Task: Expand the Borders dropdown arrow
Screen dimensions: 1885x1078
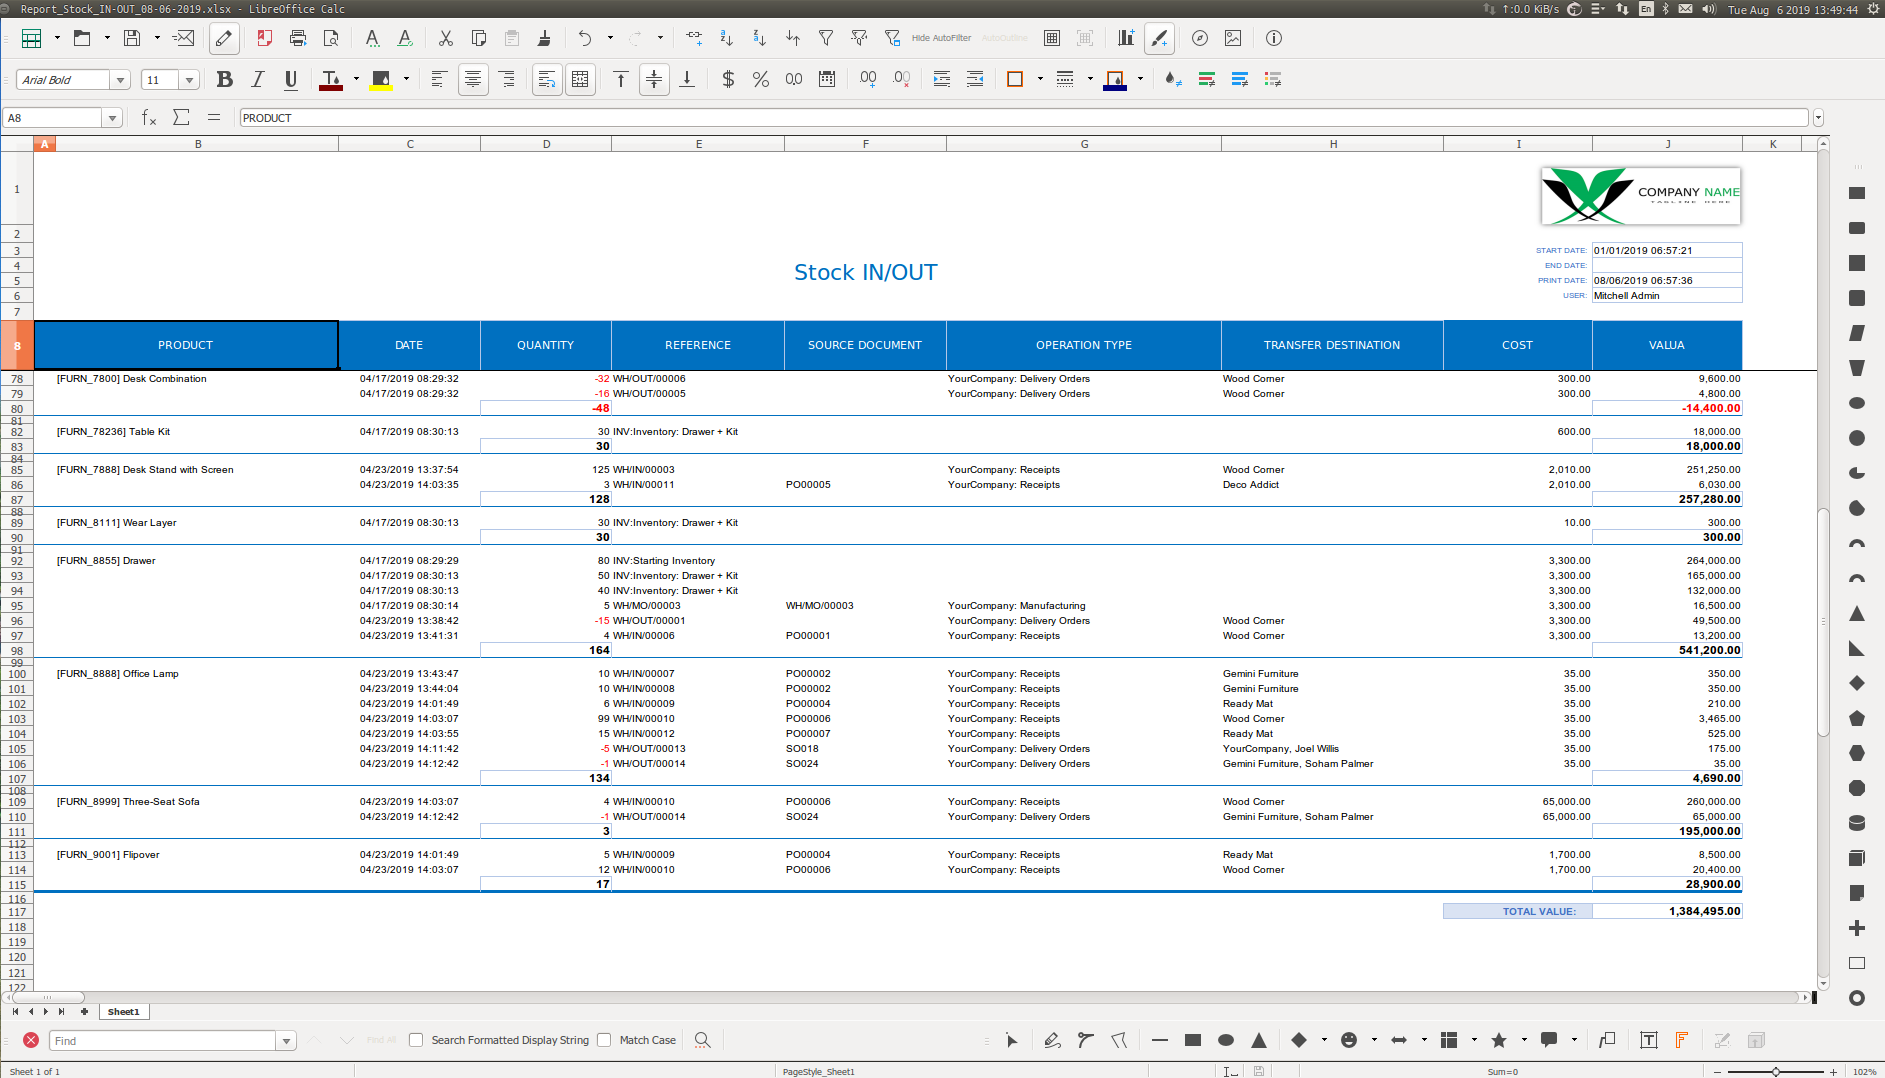Action: click(x=1040, y=79)
